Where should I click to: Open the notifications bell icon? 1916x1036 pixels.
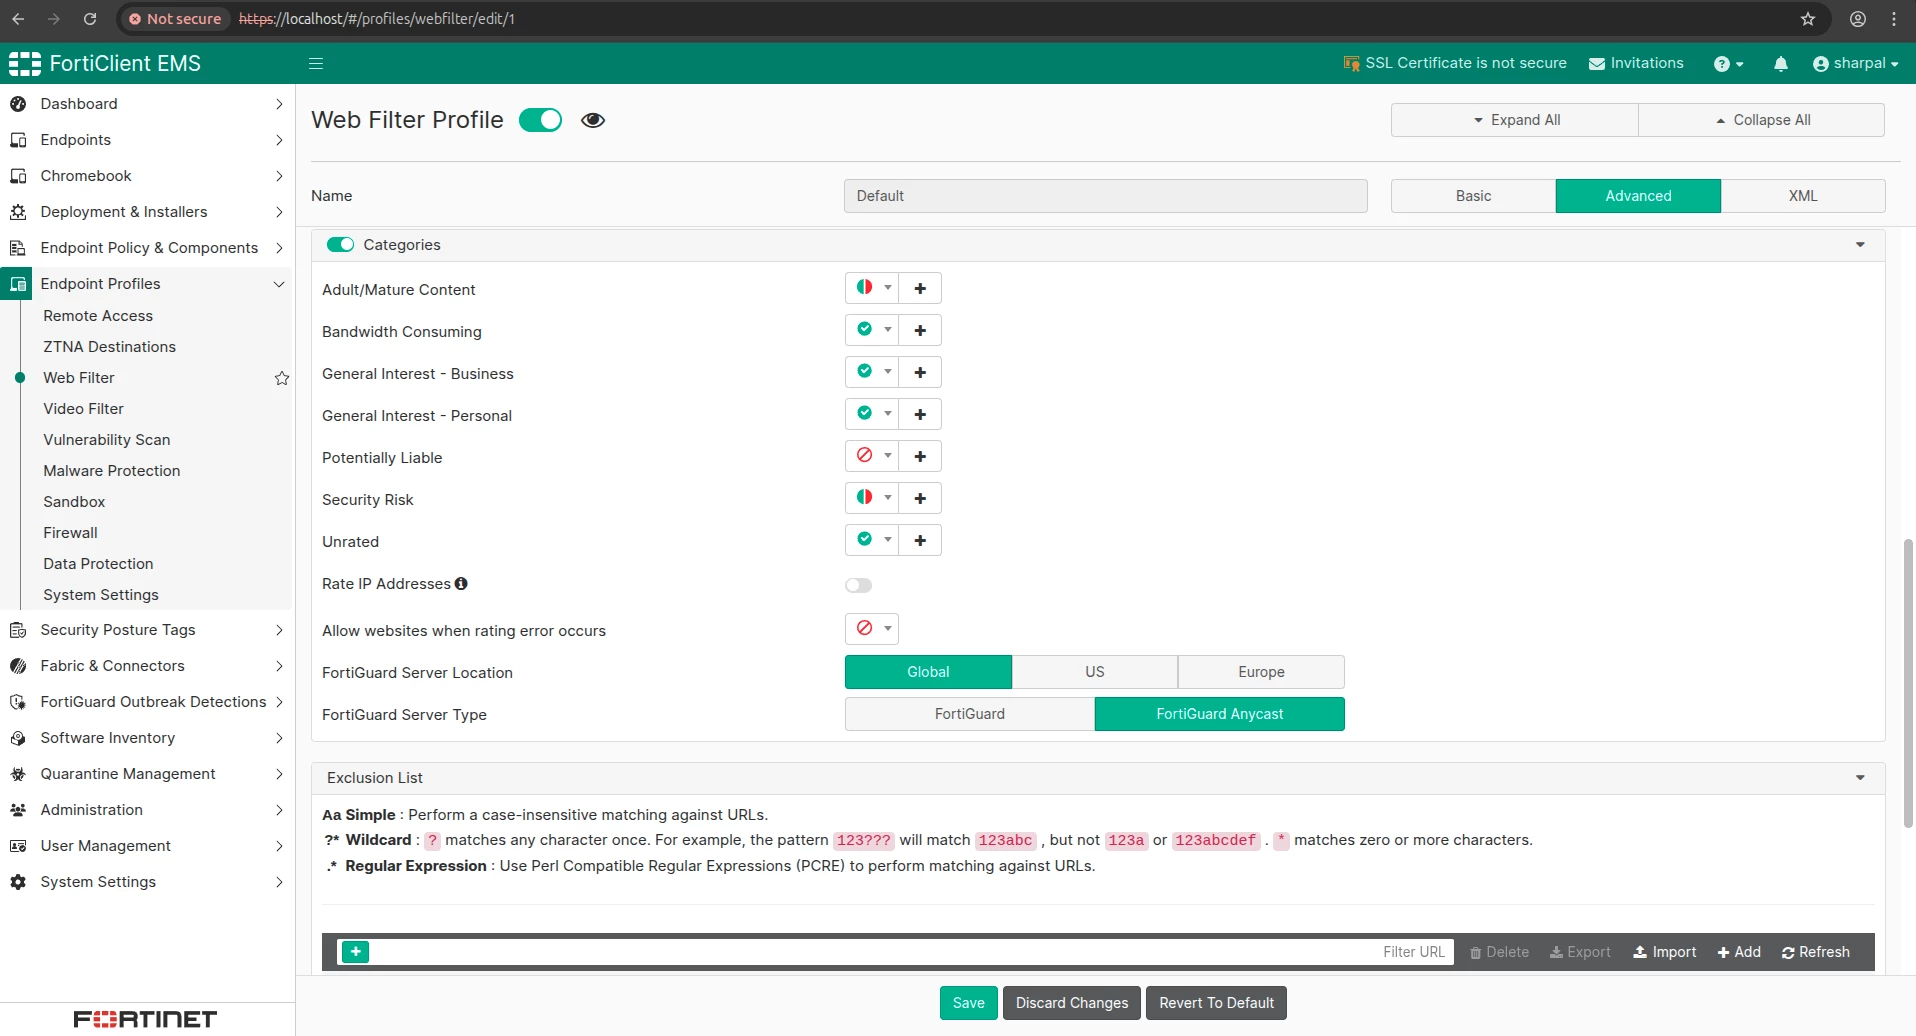pyautogui.click(x=1781, y=63)
